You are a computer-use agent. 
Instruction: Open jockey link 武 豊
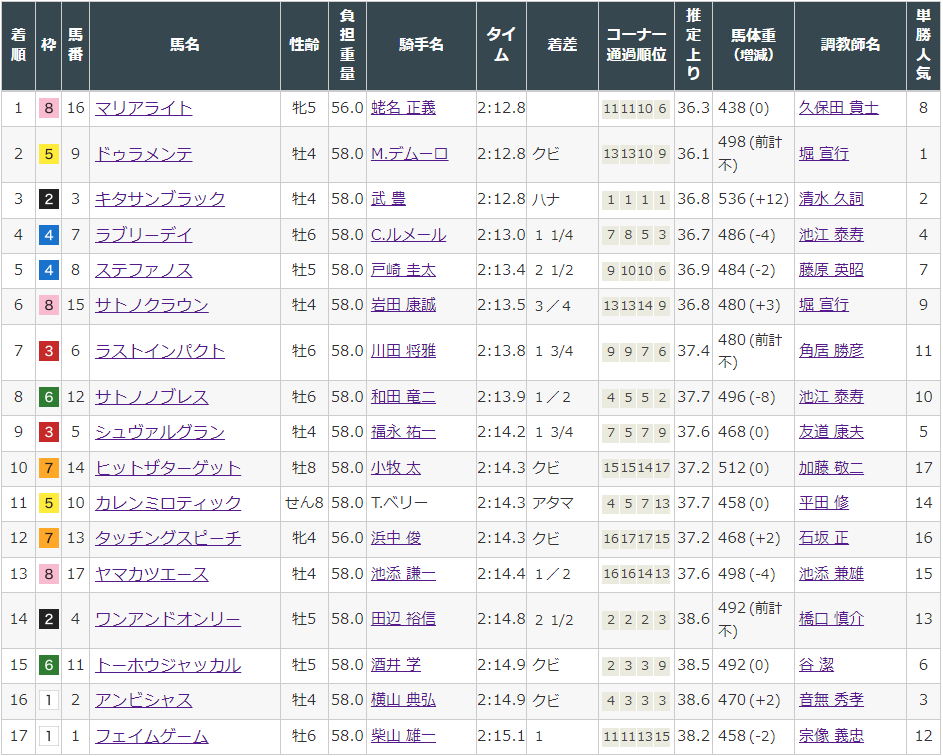coord(388,199)
